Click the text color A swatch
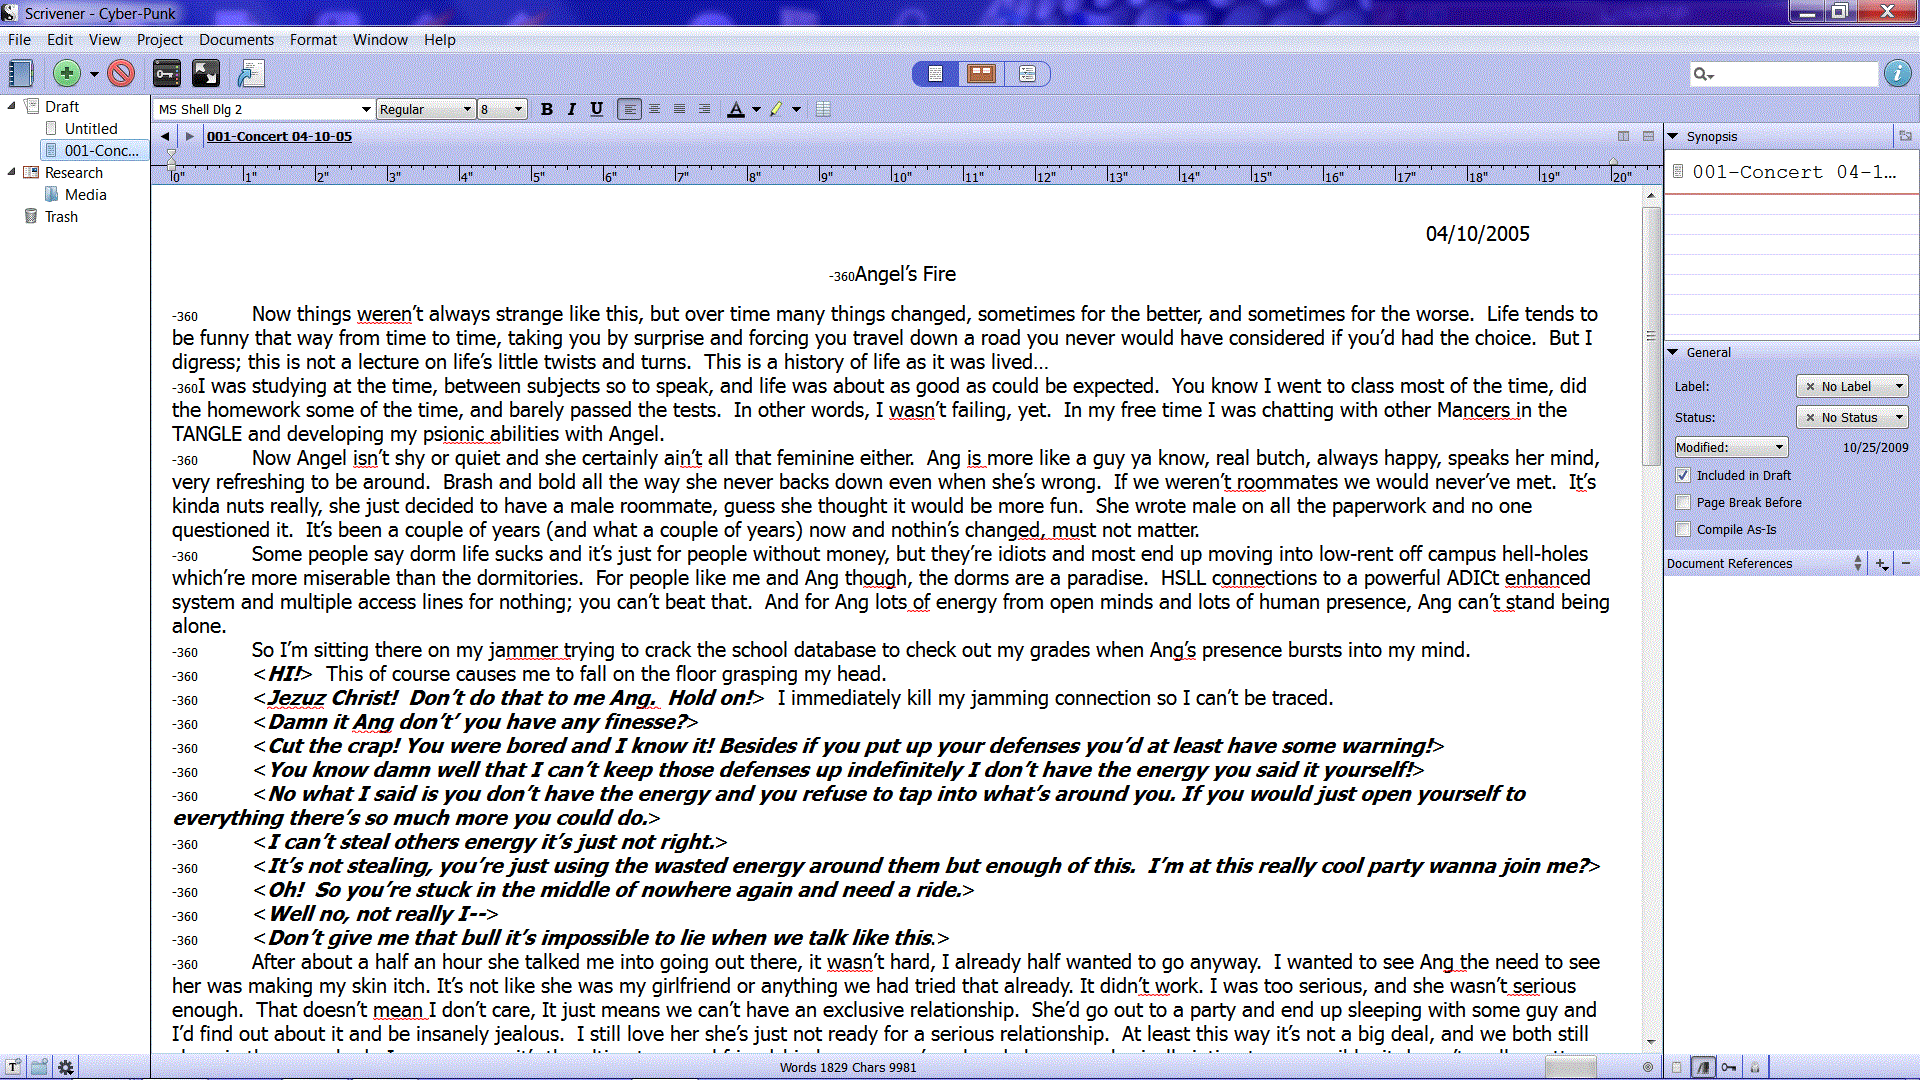 tap(736, 109)
